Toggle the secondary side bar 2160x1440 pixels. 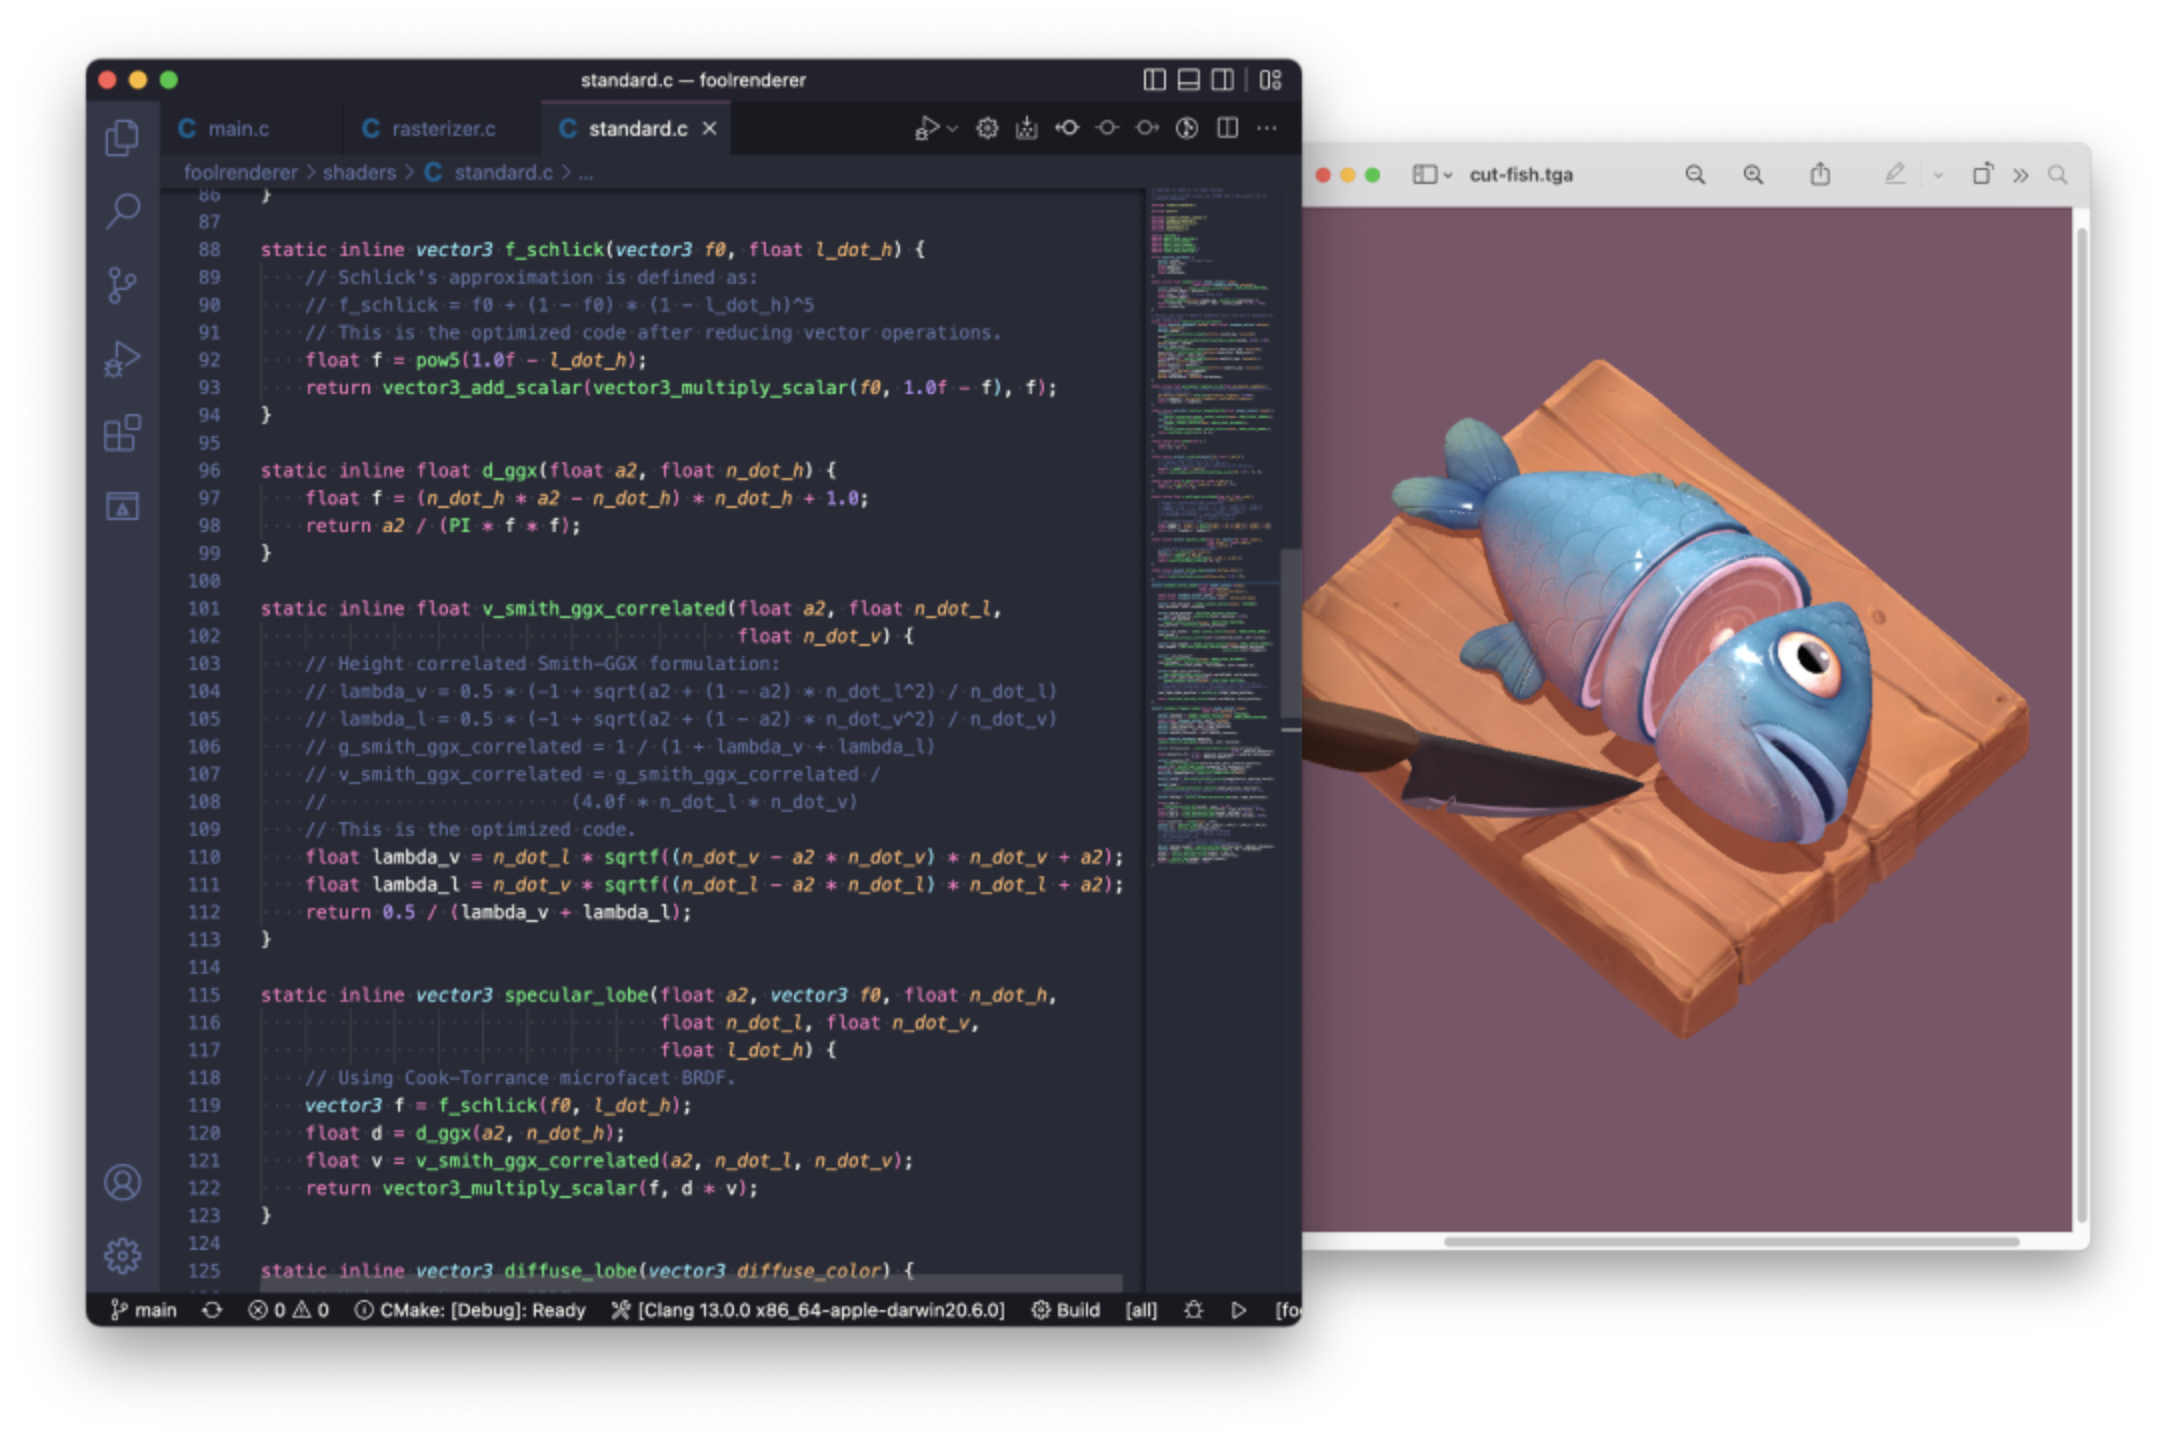[x=1222, y=80]
